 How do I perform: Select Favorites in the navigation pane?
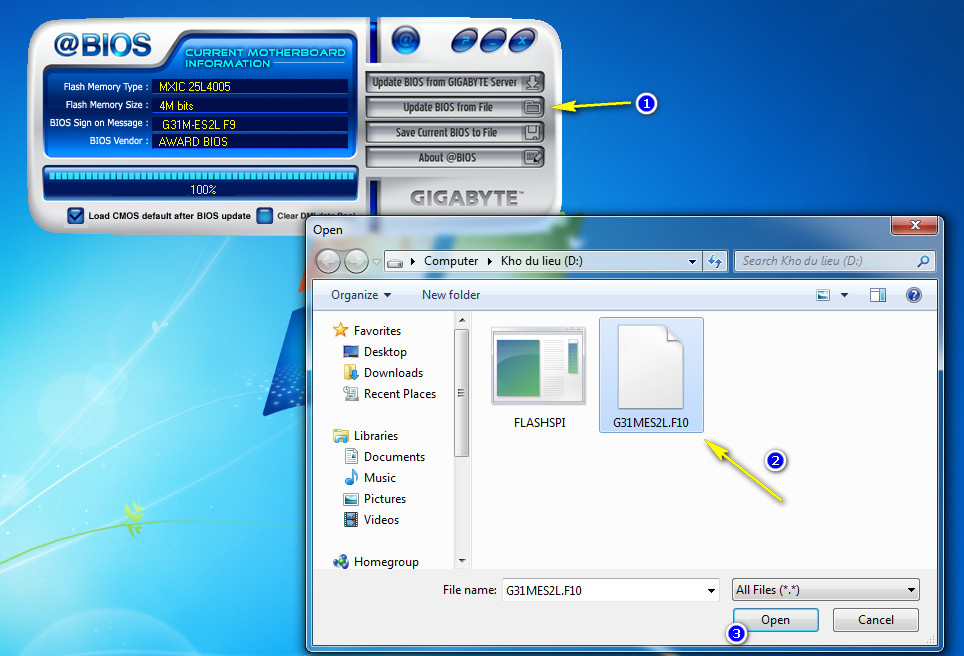coord(377,331)
